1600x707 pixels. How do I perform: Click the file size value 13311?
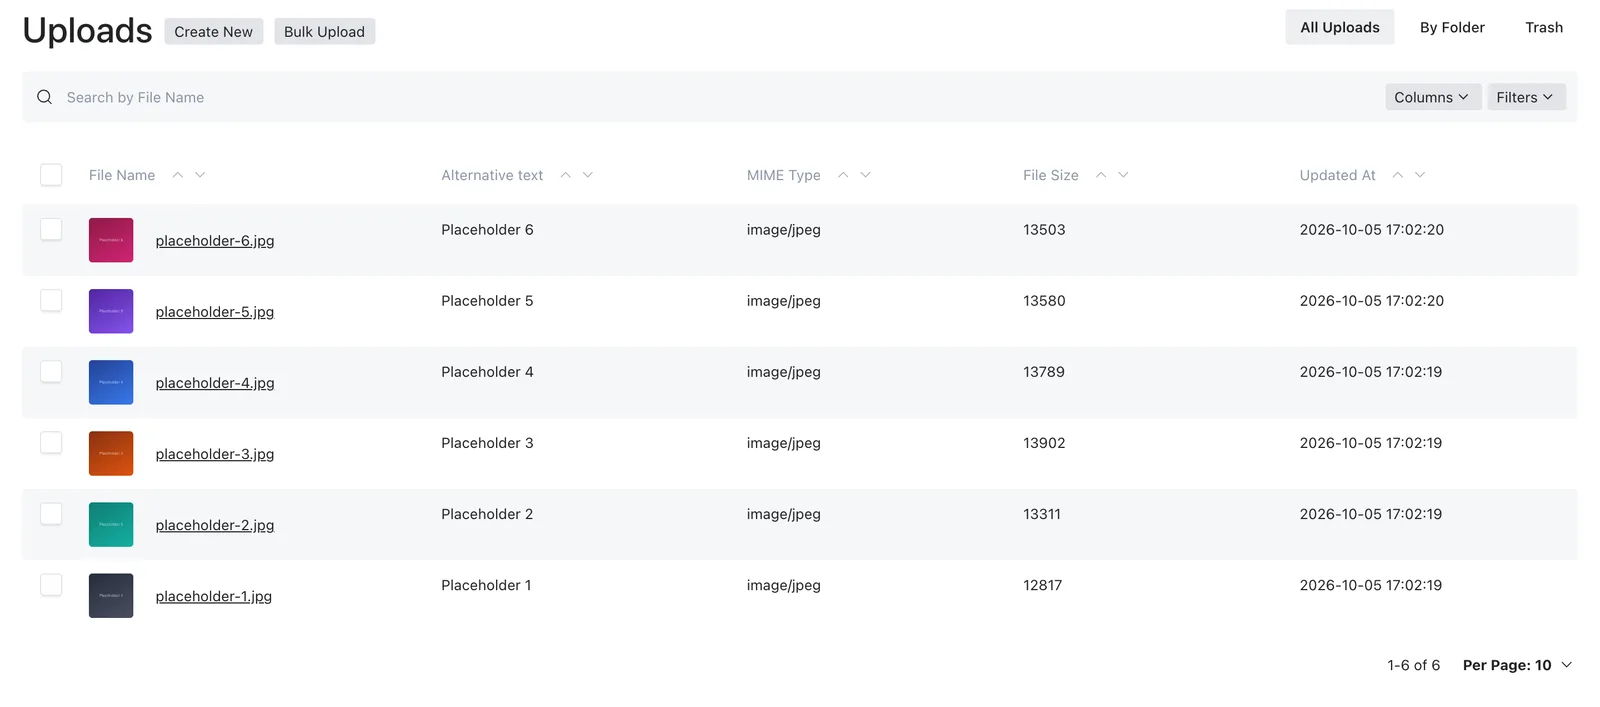pyautogui.click(x=1042, y=513)
